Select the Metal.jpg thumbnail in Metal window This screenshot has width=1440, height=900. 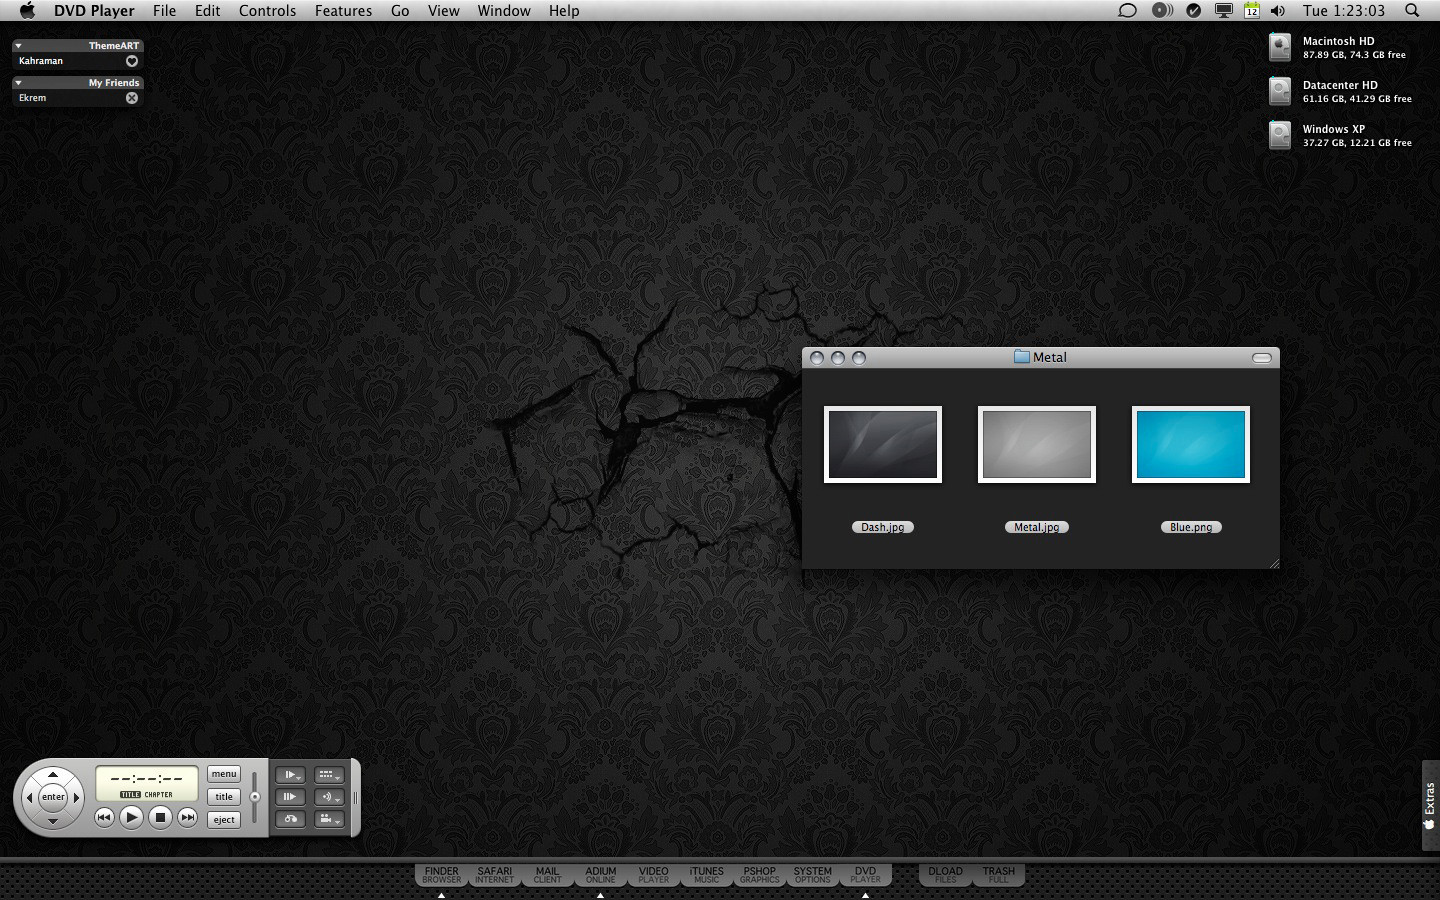[1037, 444]
